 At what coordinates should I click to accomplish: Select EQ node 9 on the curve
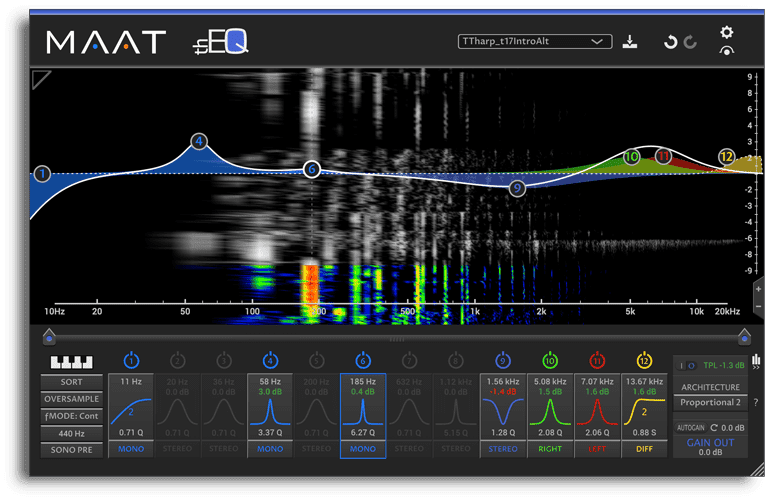pos(517,188)
